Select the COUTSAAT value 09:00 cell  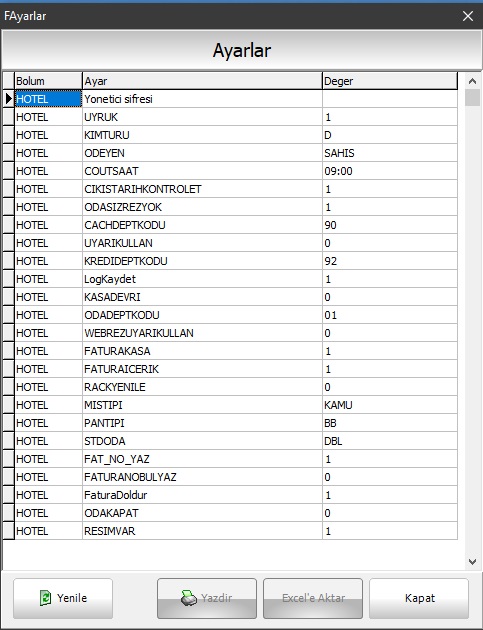click(390, 171)
